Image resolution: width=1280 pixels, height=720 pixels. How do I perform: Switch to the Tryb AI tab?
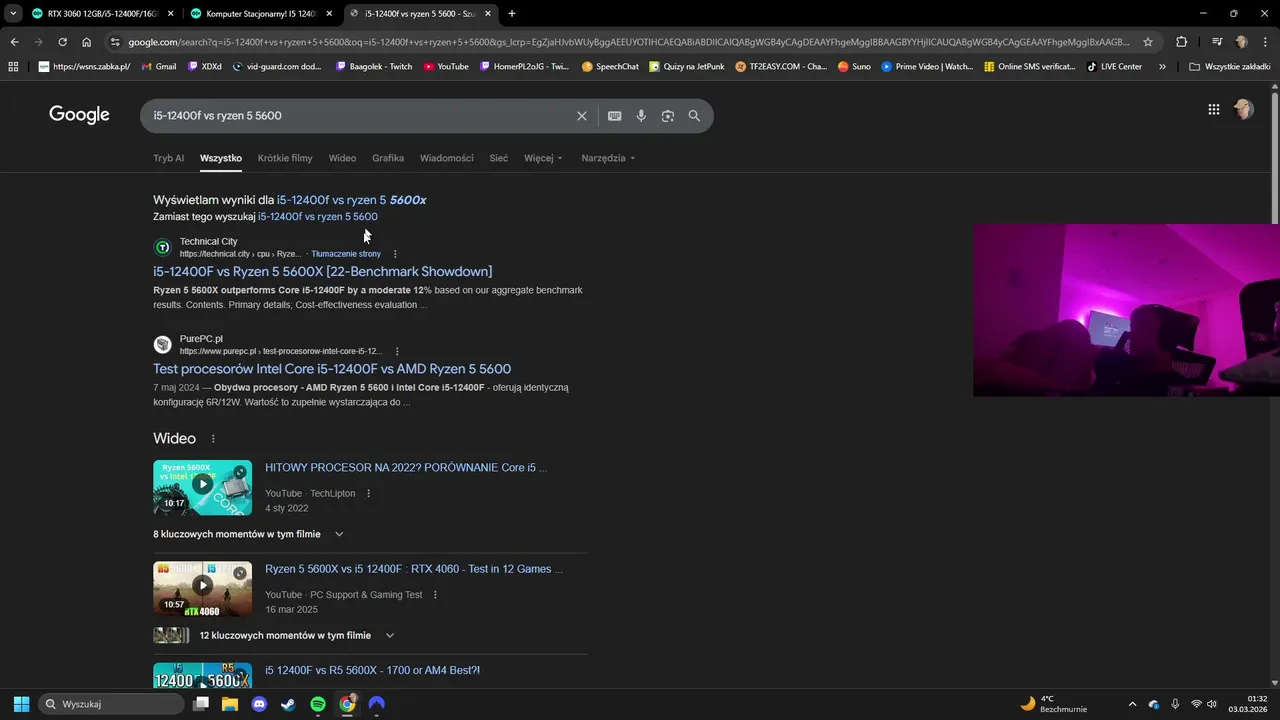(168, 158)
